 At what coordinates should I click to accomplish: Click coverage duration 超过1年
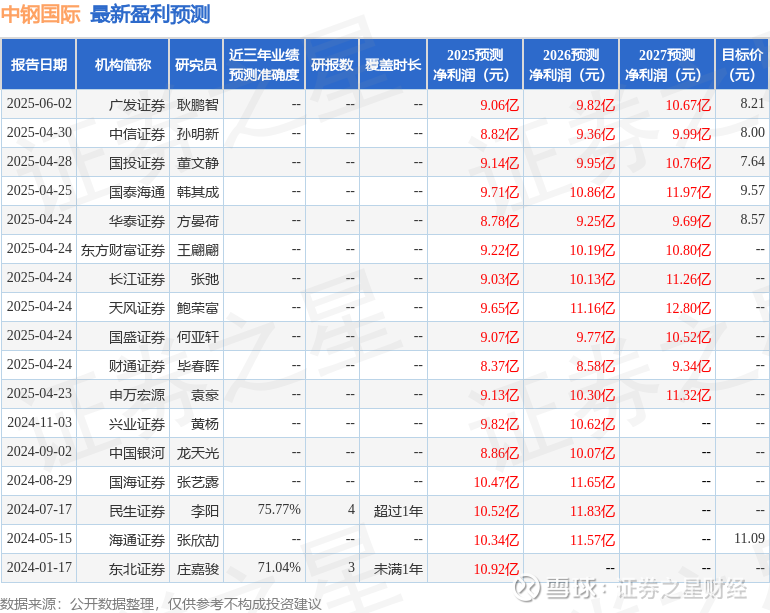pyautogui.click(x=398, y=511)
